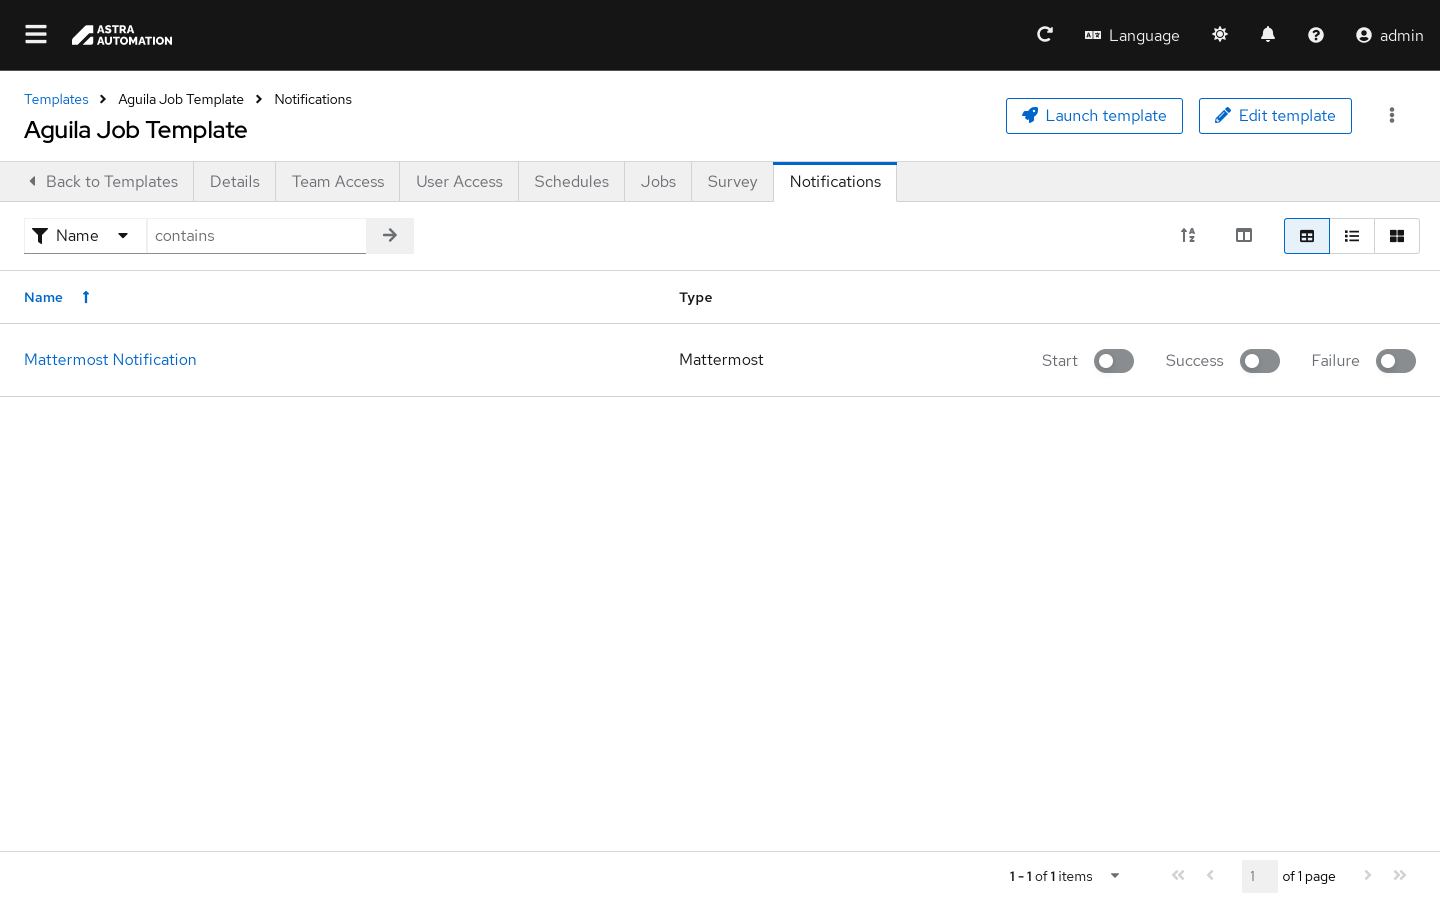Screen dimensions: 1440x900
Task: Enable the Start notification toggle
Action: (1113, 361)
